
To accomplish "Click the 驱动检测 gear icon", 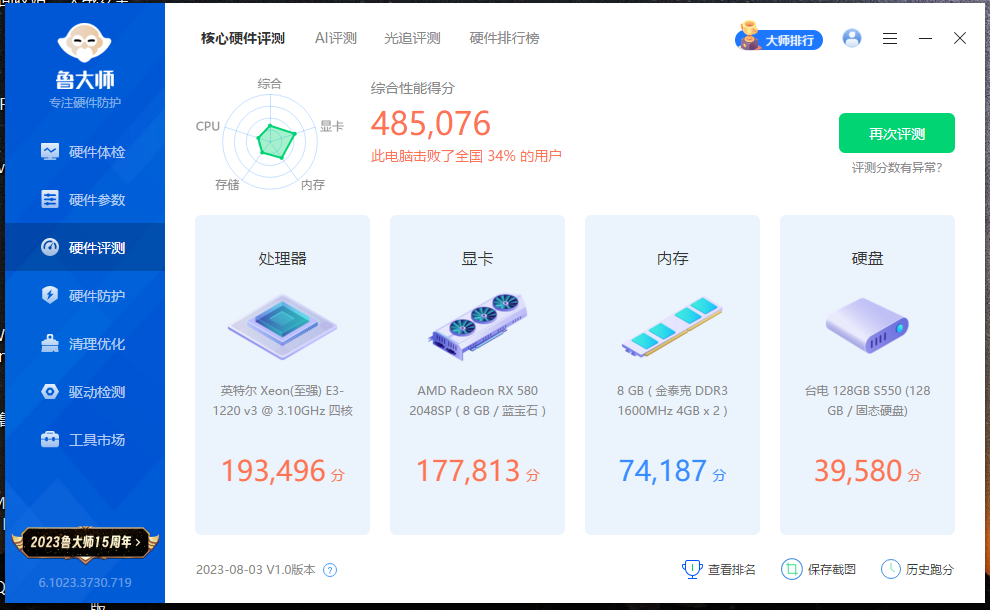I will (x=50, y=392).
